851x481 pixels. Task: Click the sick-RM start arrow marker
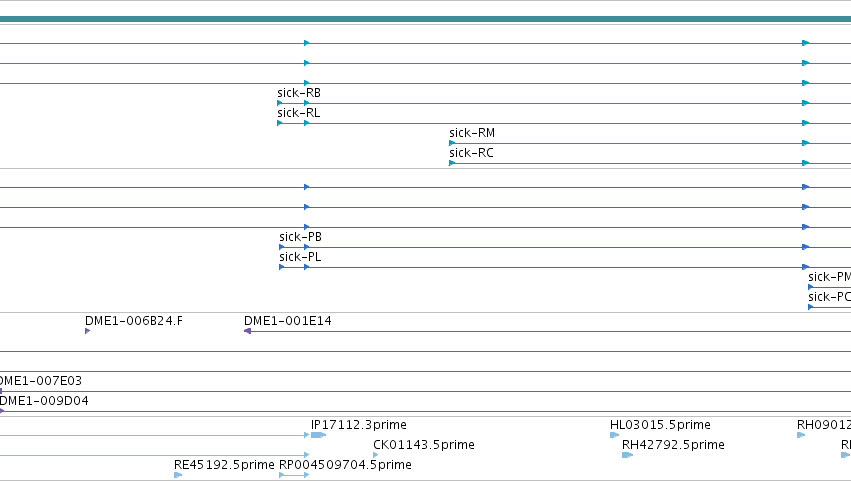(x=452, y=143)
